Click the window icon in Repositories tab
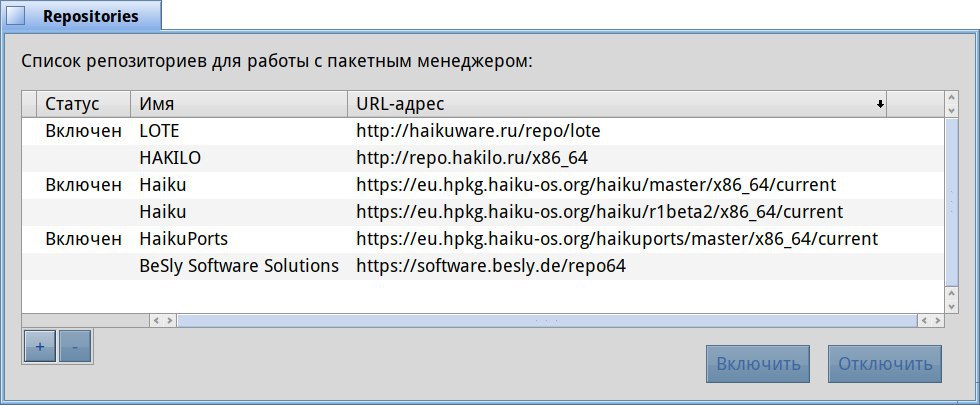 point(16,16)
